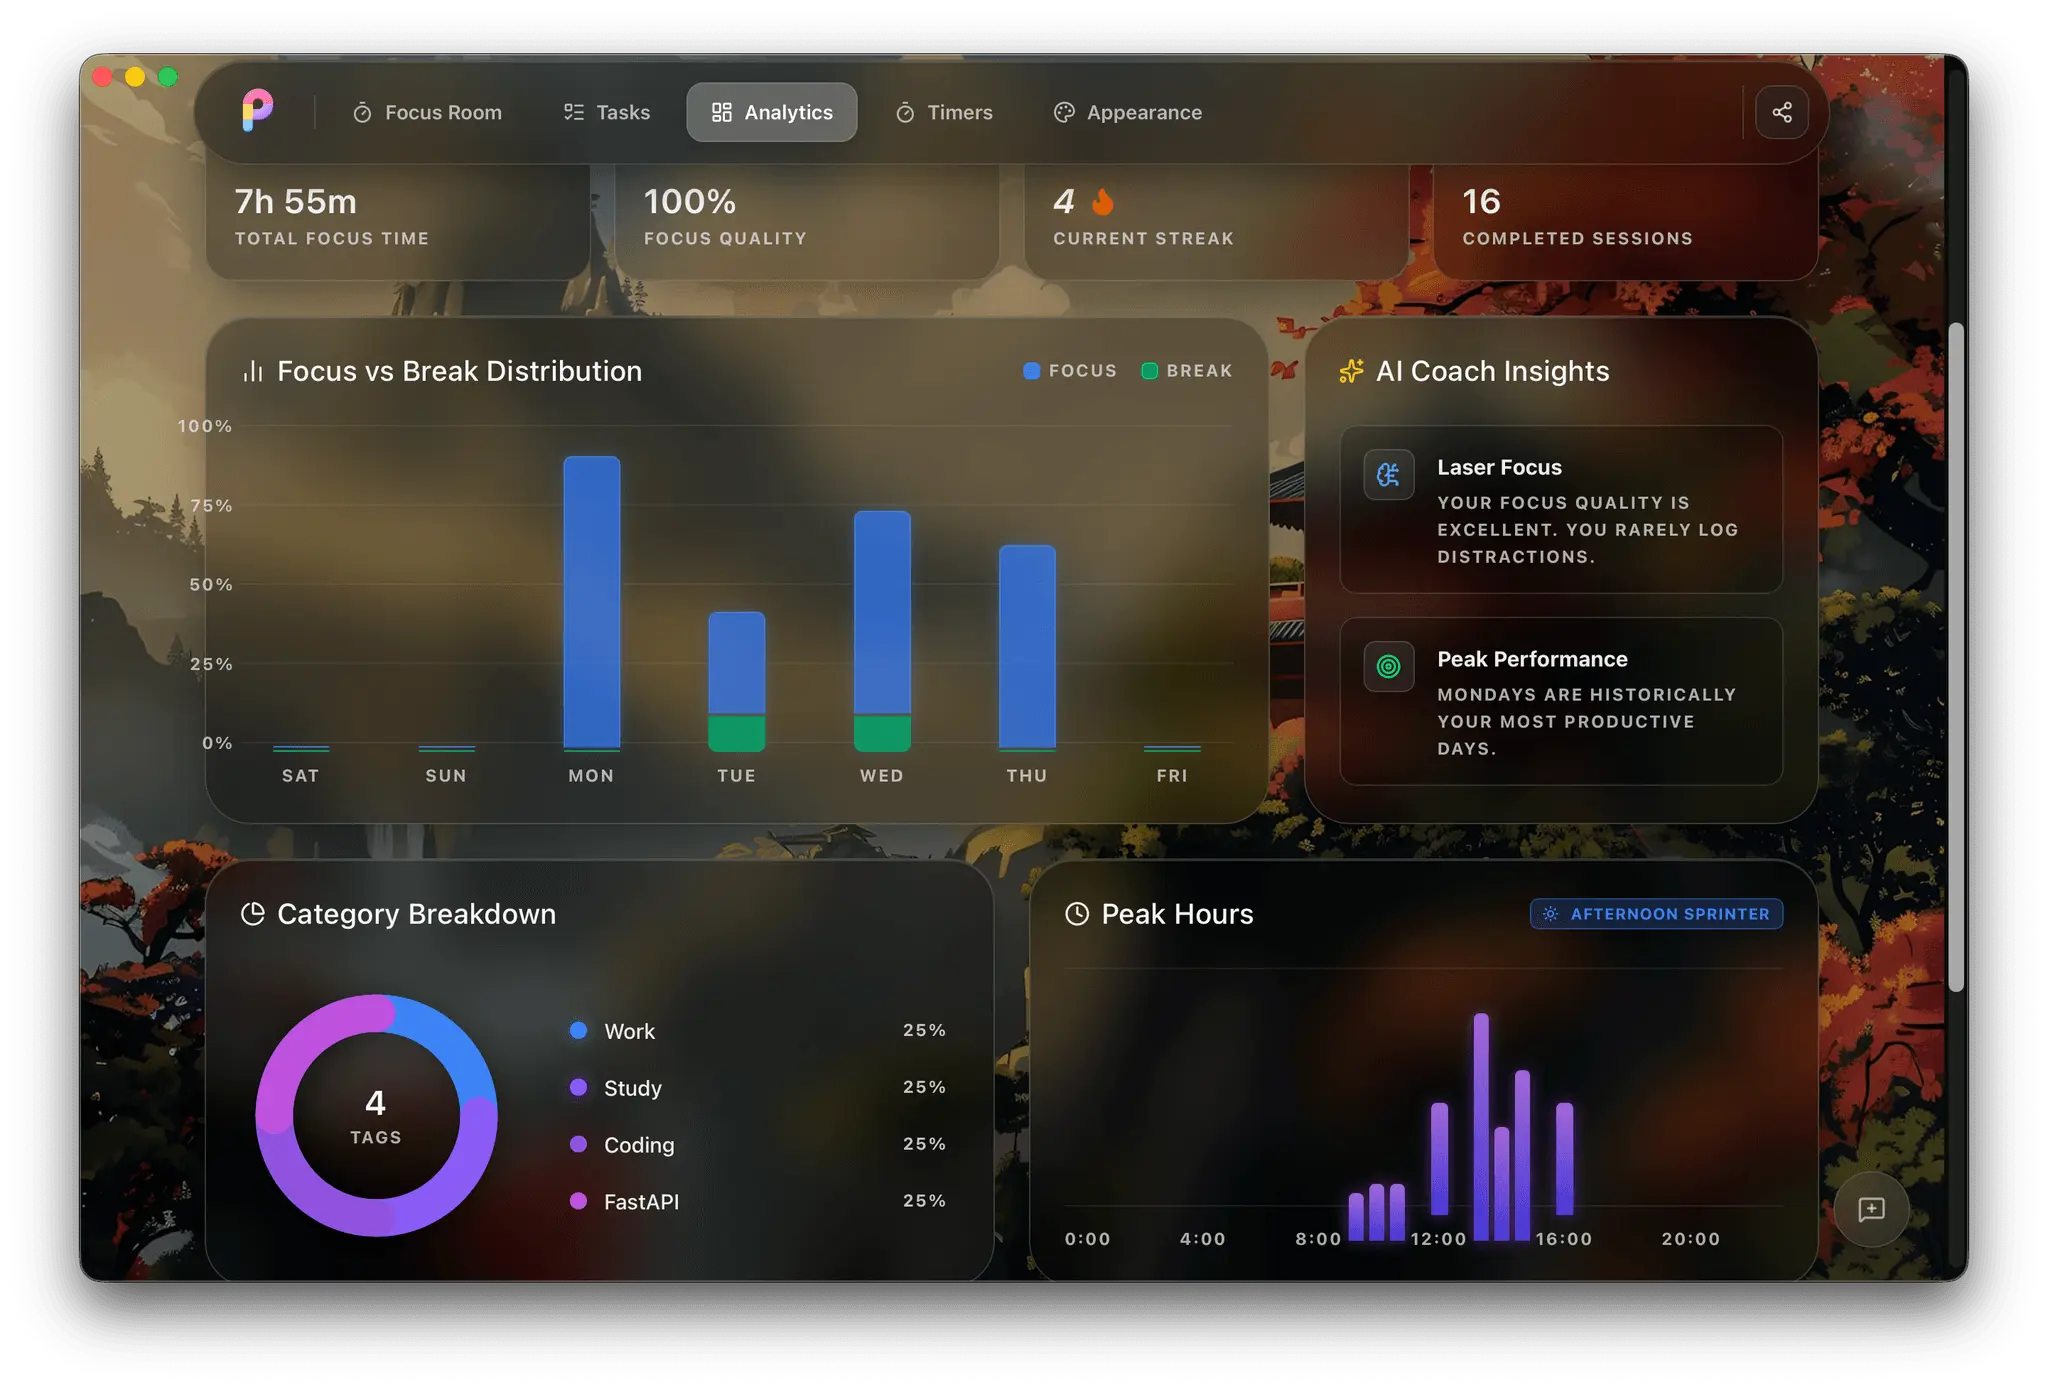Open the Focus Room tab

(x=427, y=112)
